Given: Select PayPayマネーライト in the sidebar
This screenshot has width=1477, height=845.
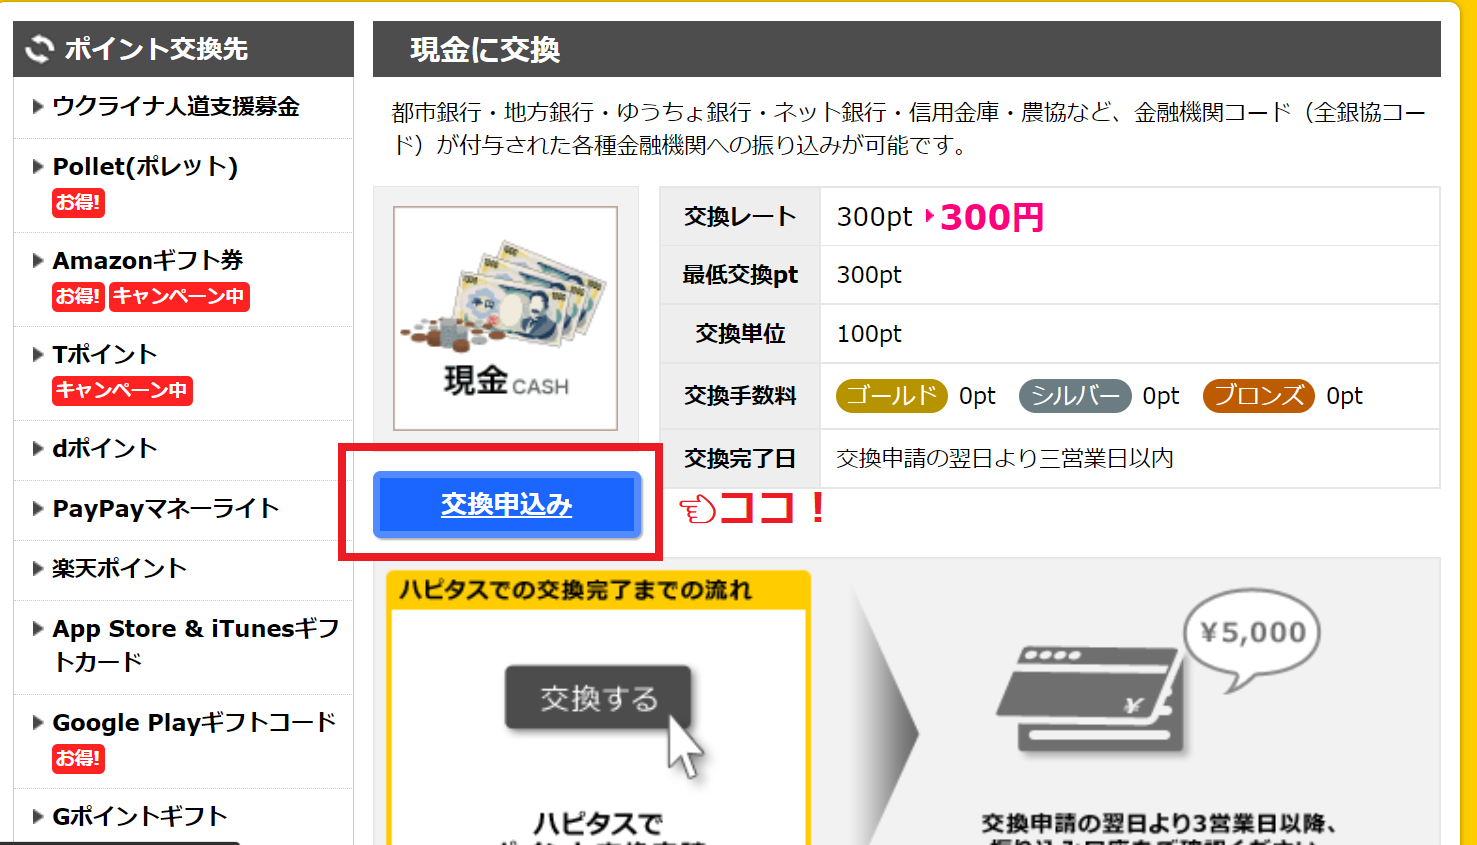Looking at the screenshot, I should click(x=166, y=508).
